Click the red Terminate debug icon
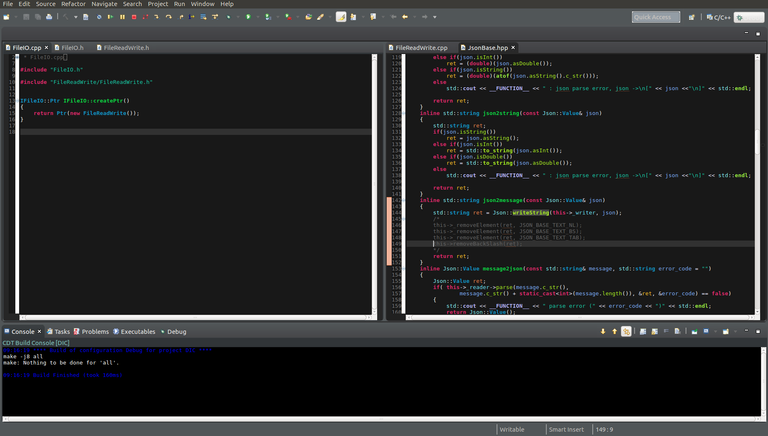 click(134, 17)
